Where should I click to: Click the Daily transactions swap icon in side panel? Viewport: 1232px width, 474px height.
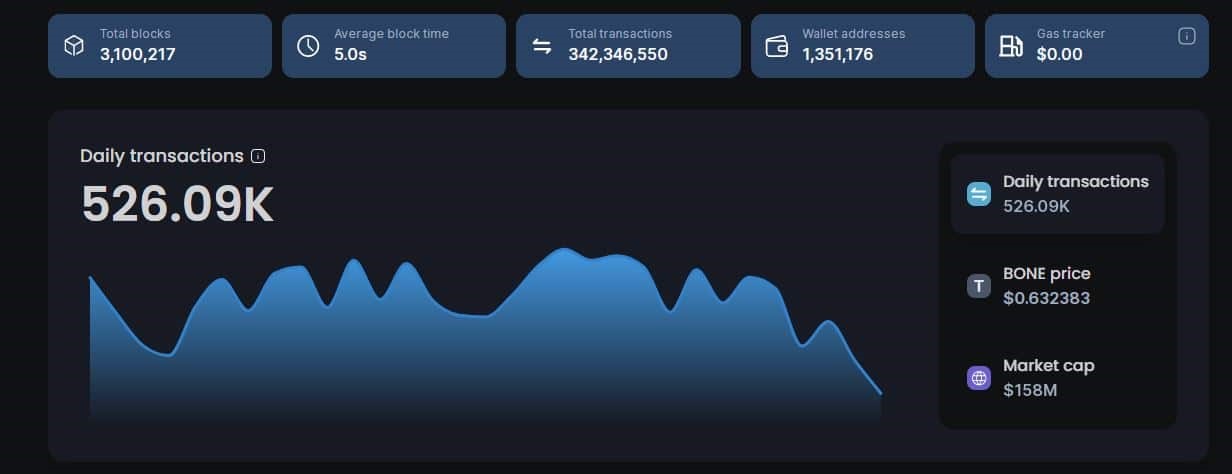(979, 194)
